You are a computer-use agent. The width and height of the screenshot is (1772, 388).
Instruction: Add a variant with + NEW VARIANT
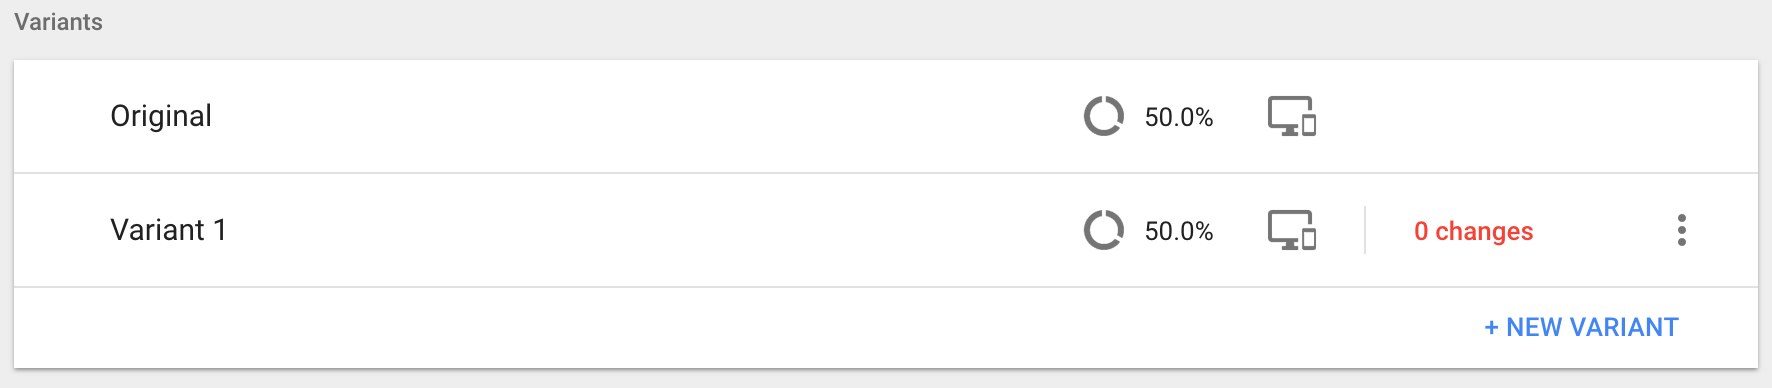(1581, 327)
